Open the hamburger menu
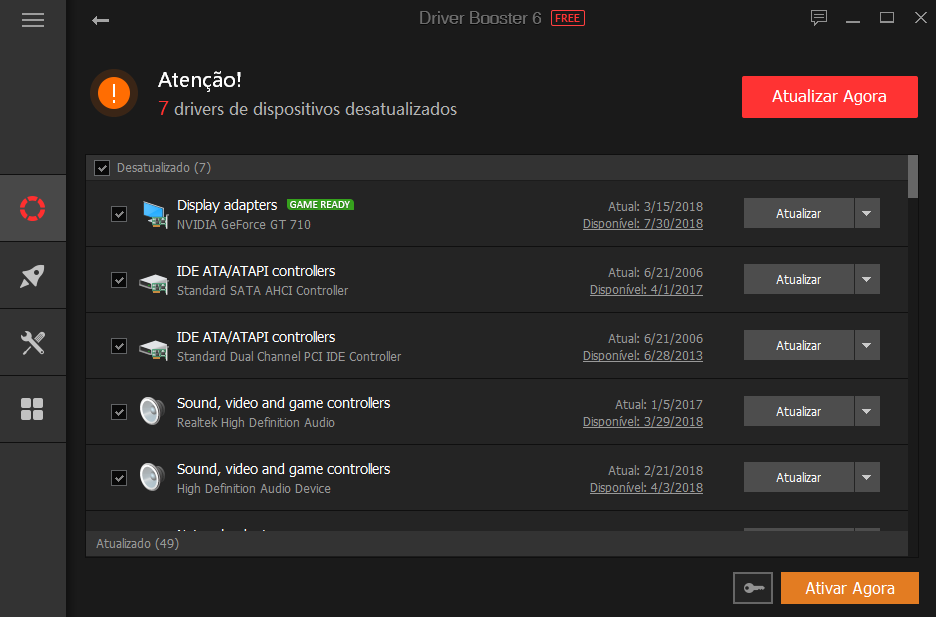This screenshot has width=936, height=617. point(33,20)
